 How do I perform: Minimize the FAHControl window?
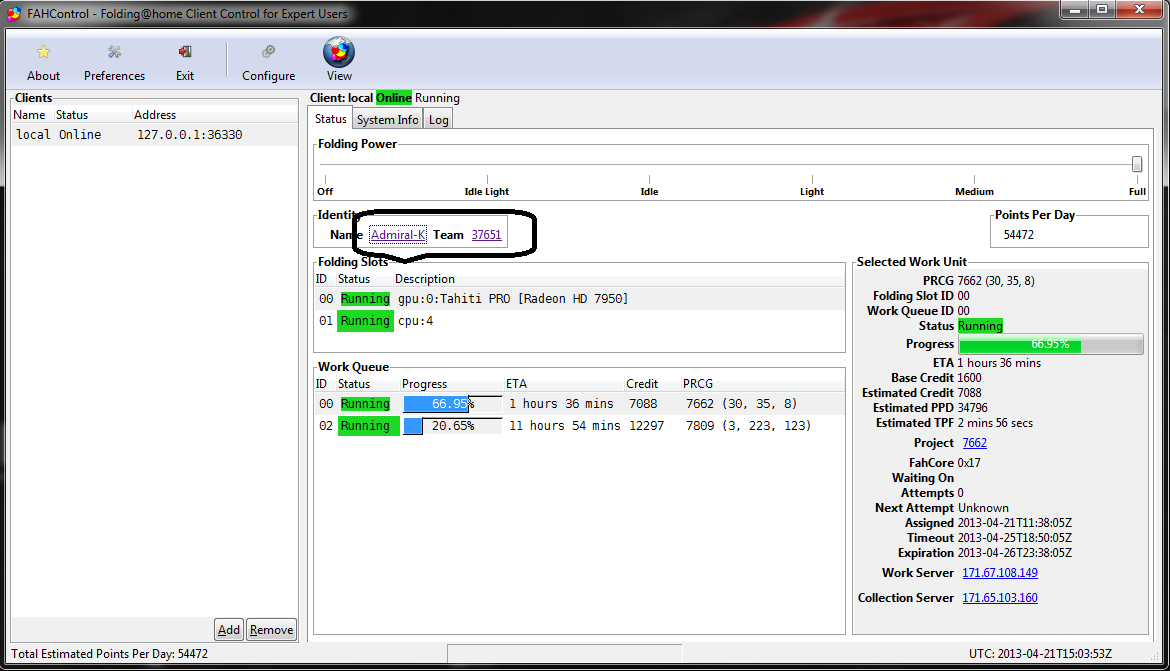[1075, 10]
